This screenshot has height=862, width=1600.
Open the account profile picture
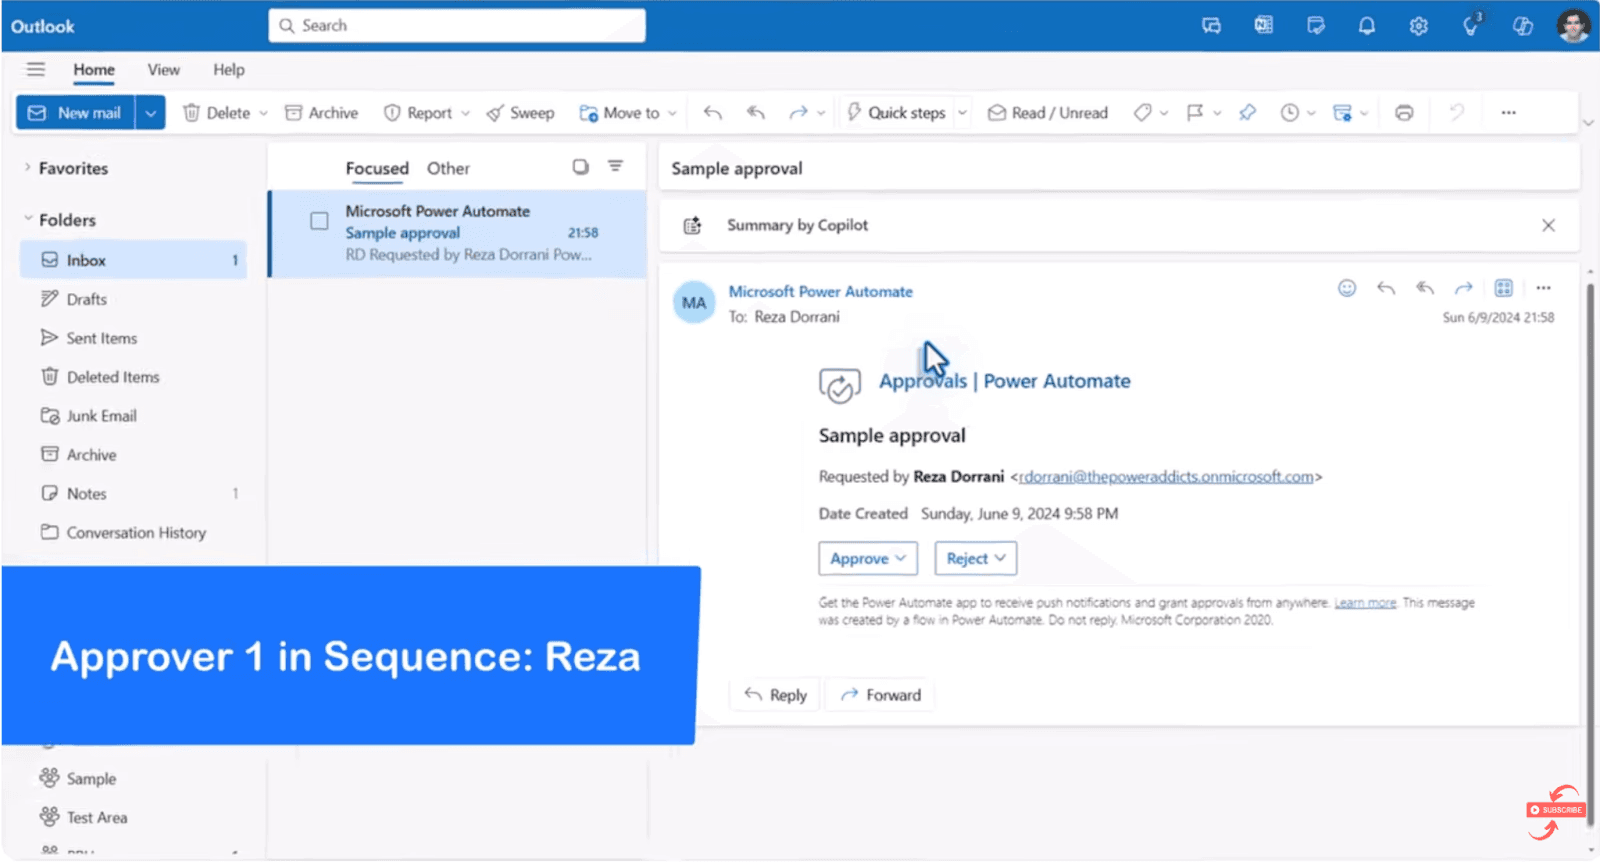click(x=1573, y=26)
